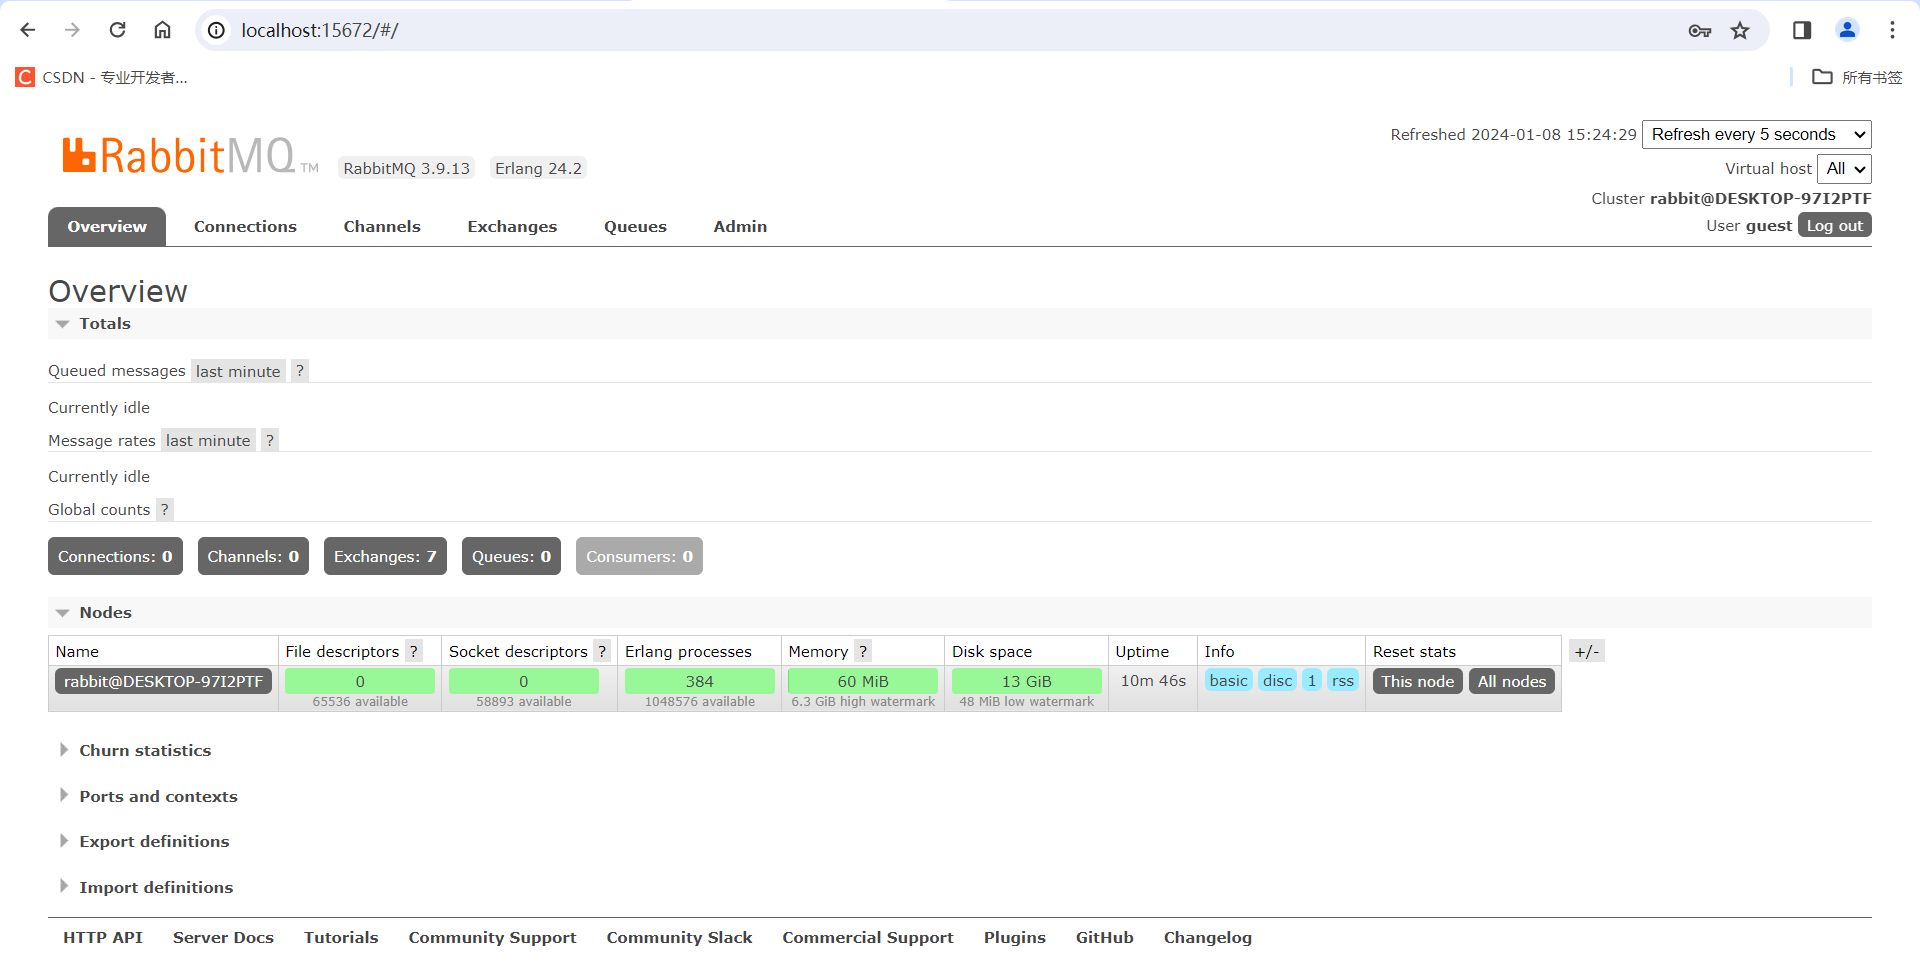Screen dimensions: 1920x980
Task: Open browser profile avatar
Action: coord(1847,30)
